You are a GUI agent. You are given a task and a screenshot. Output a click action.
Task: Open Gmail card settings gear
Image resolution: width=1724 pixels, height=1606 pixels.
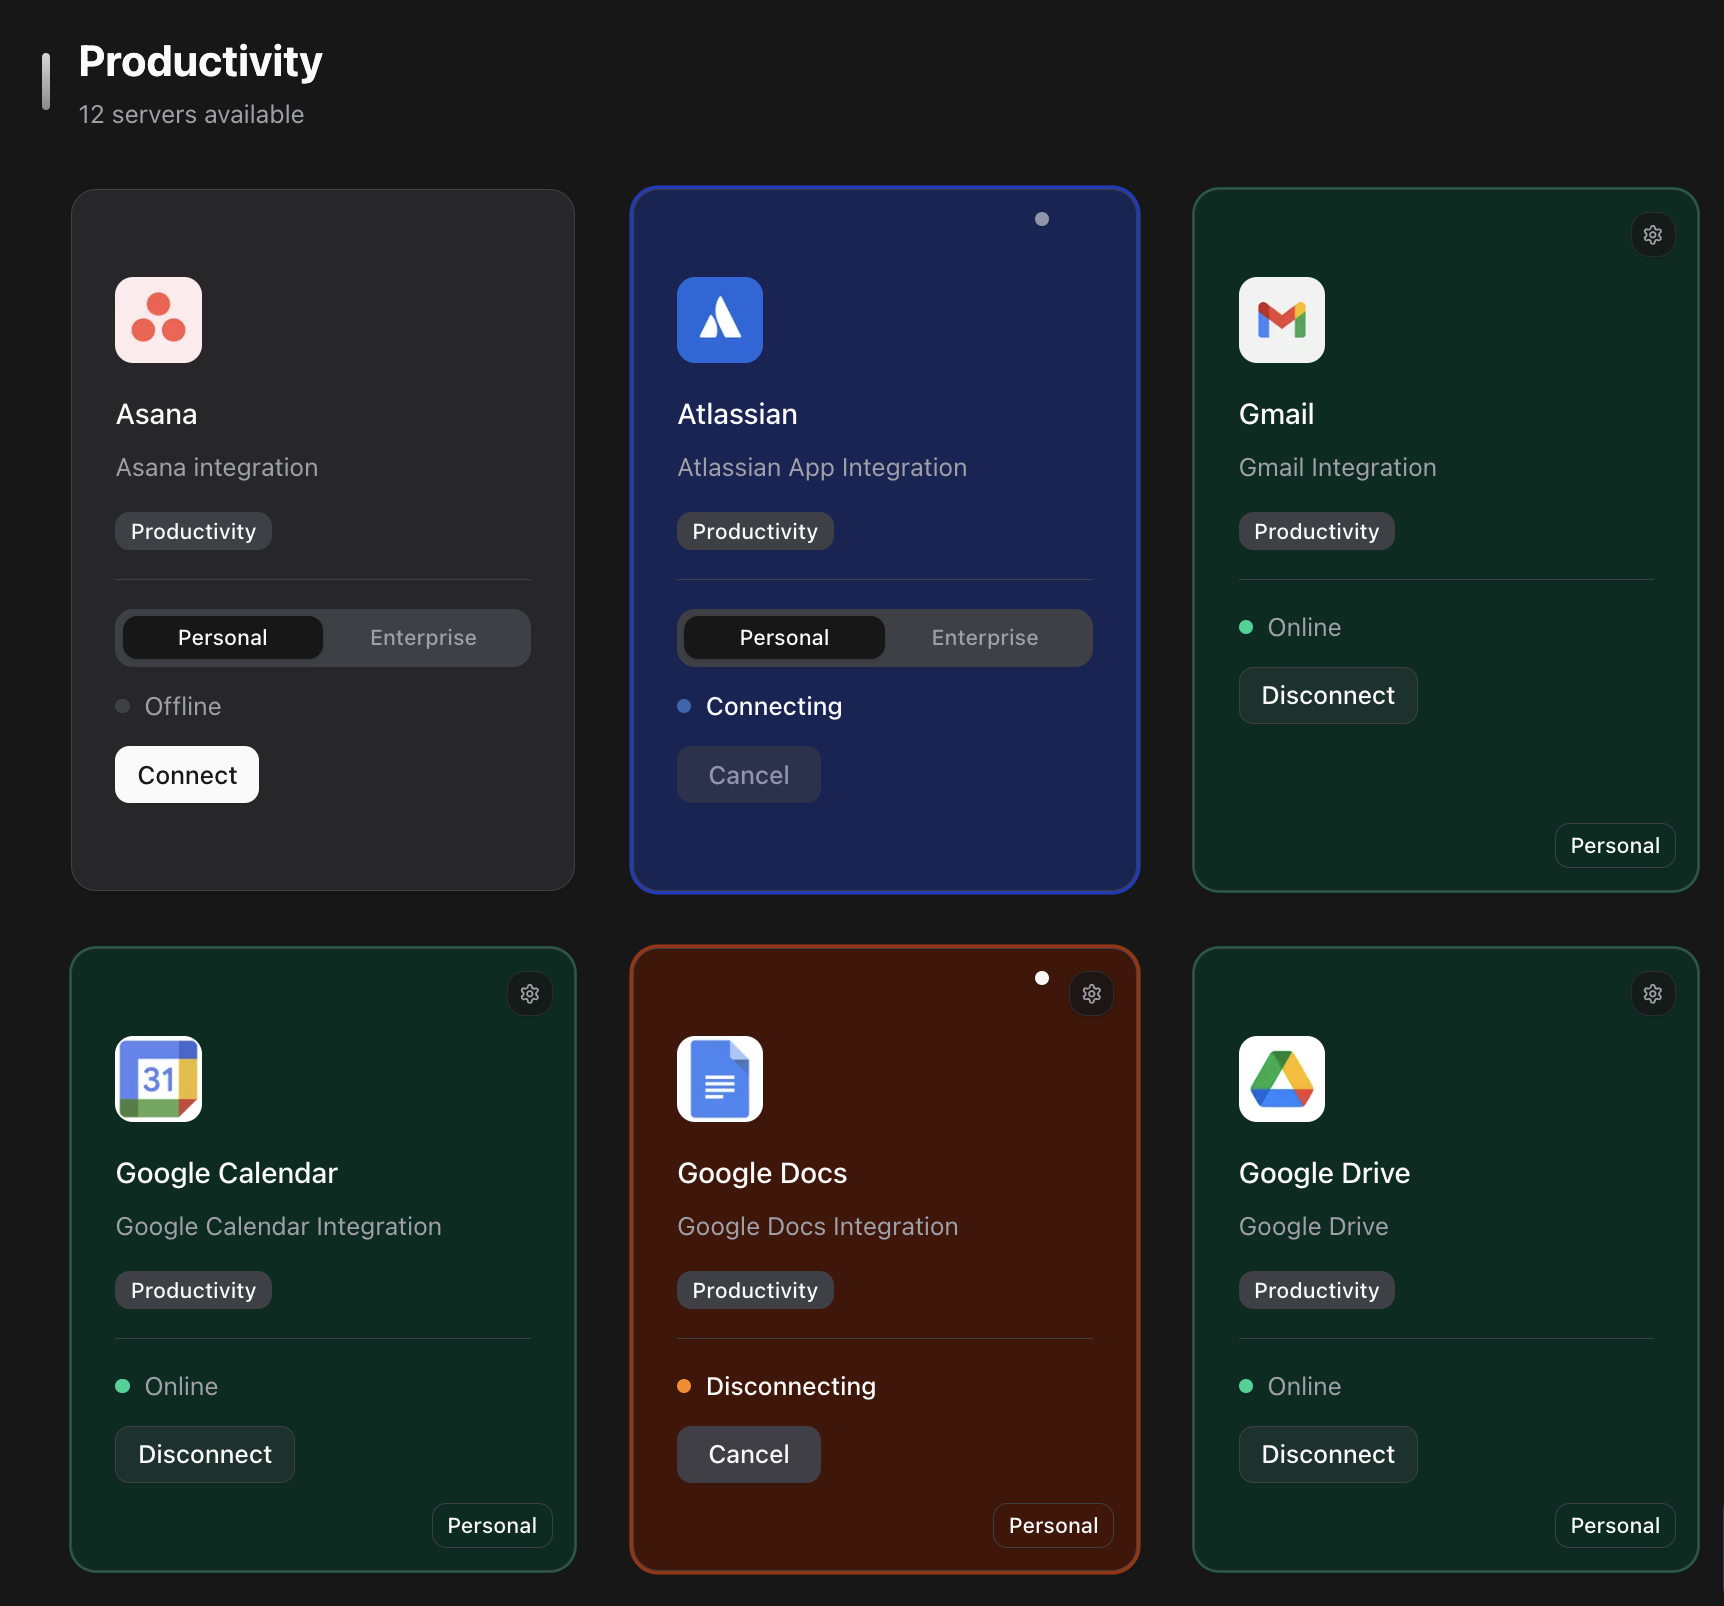tap(1653, 235)
